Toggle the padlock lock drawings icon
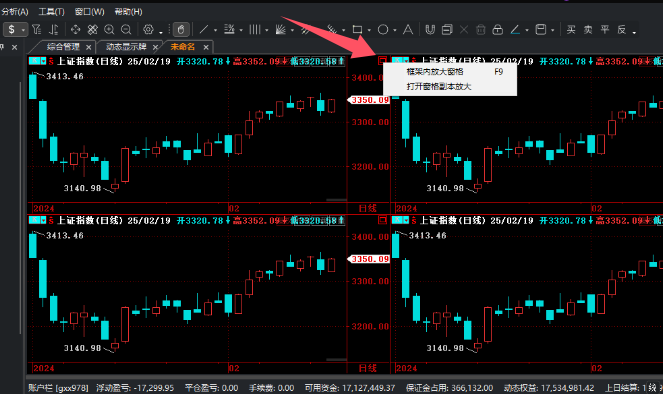 click(498, 30)
